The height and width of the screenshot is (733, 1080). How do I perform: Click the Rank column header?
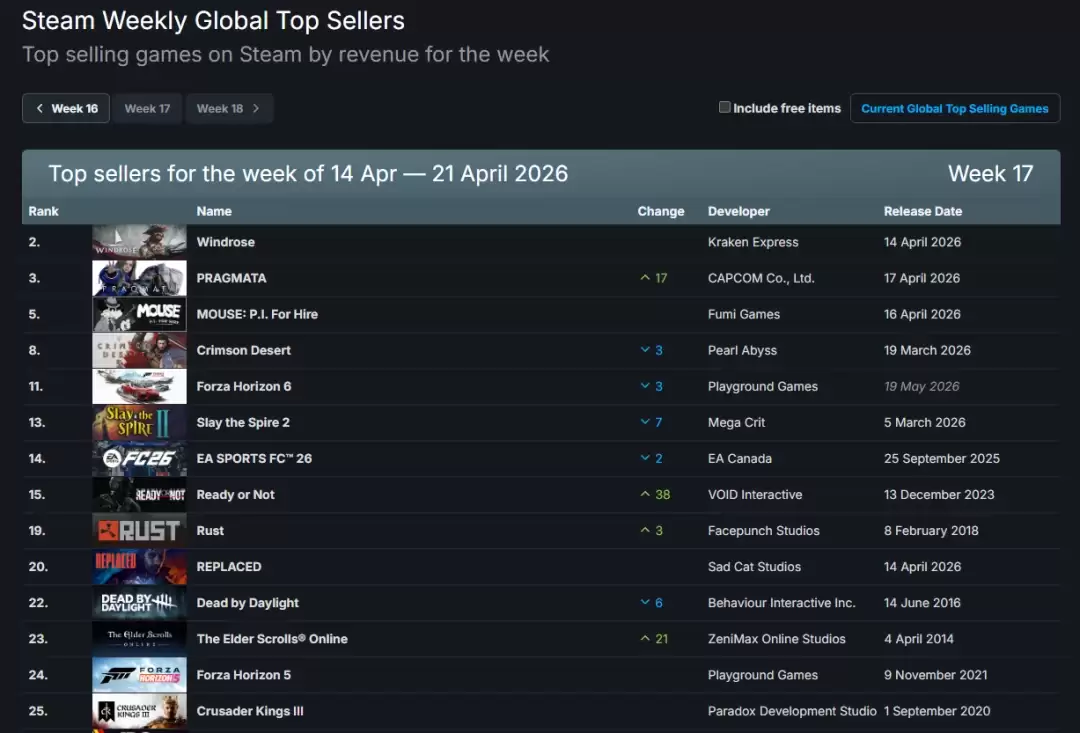click(44, 211)
